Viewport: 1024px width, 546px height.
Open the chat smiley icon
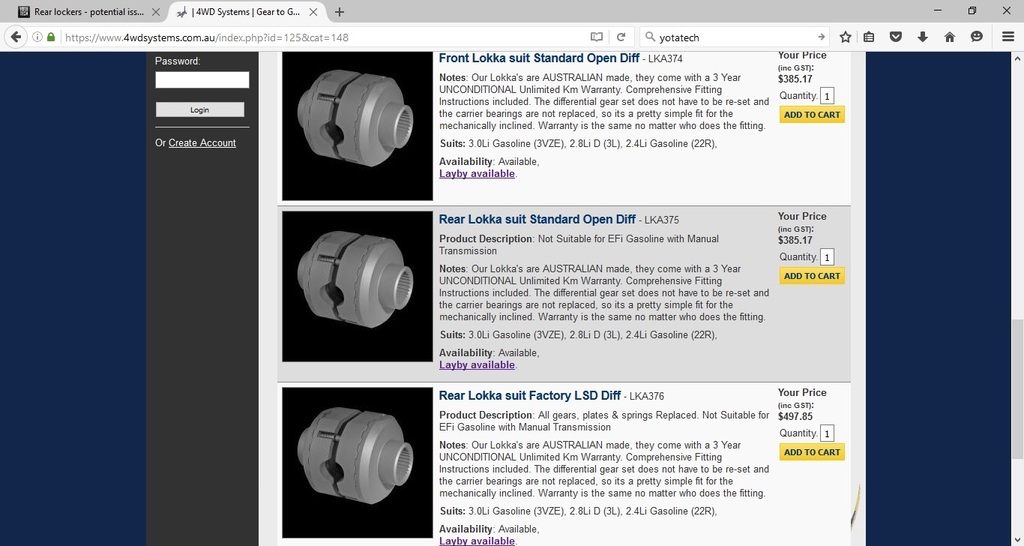tap(976, 37)
